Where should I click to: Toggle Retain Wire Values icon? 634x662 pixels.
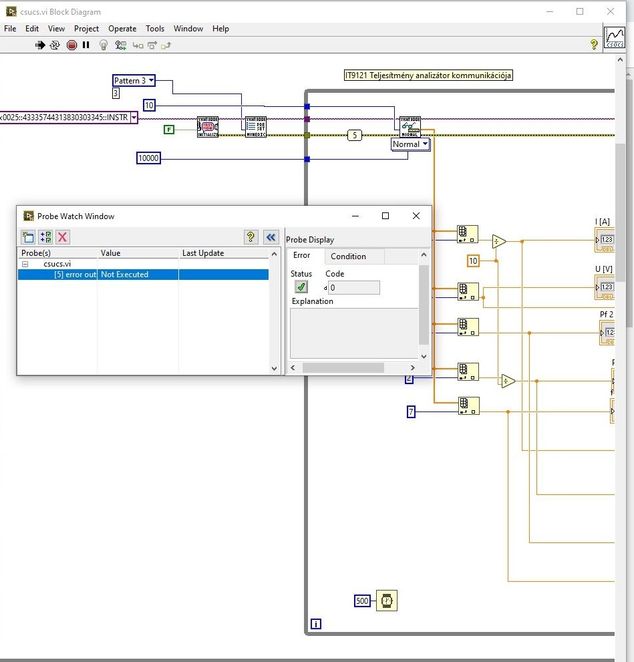[x=121, y=45]
